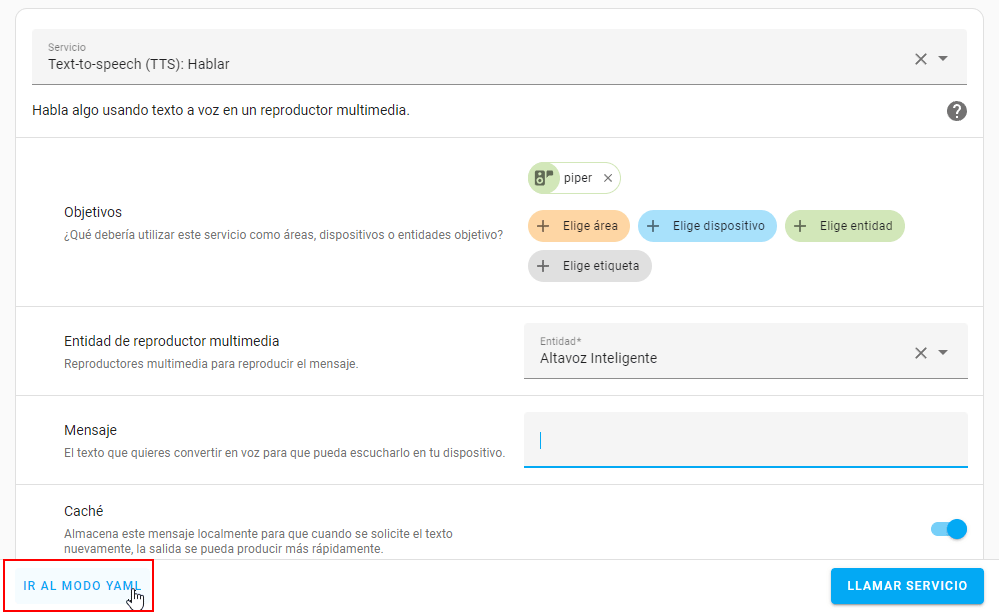Click the plus icon on Elige etiqueta

tap(543, 266)
